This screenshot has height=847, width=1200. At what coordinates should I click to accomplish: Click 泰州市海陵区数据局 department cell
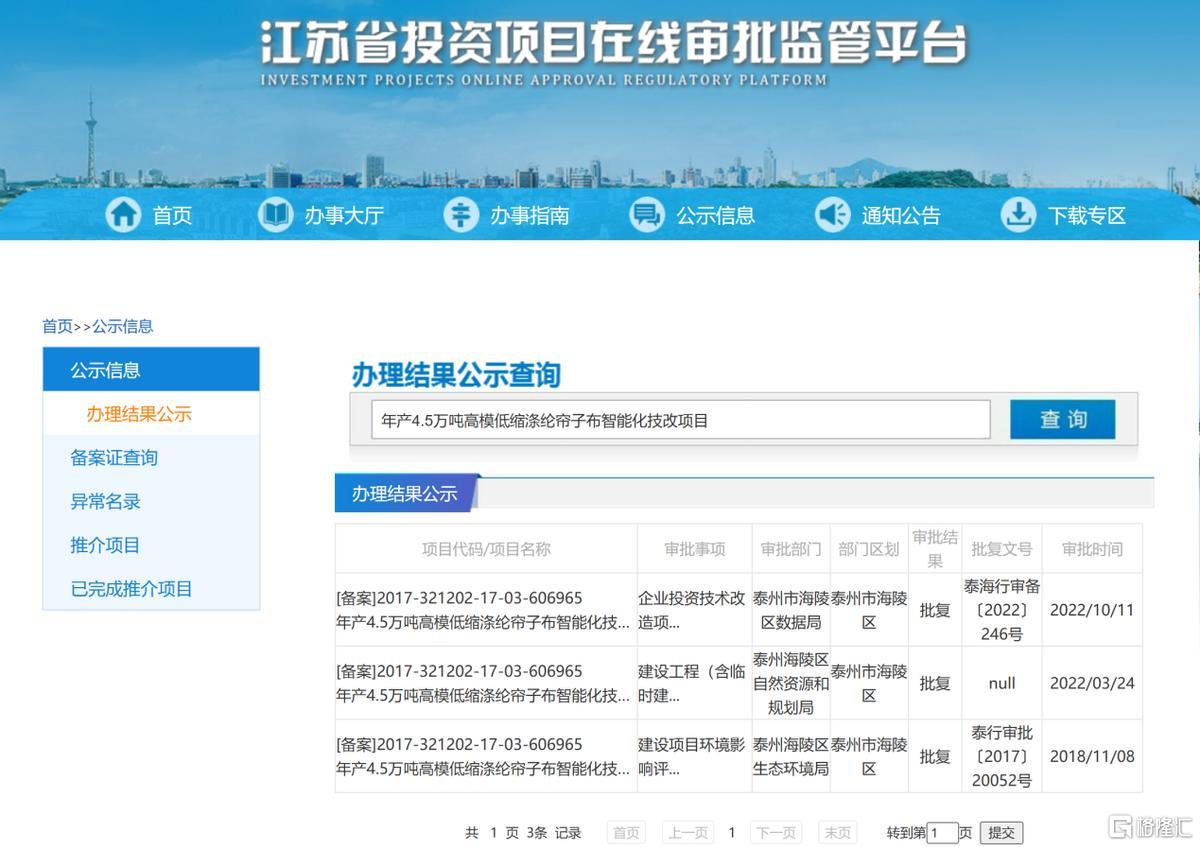coord(791,610)
